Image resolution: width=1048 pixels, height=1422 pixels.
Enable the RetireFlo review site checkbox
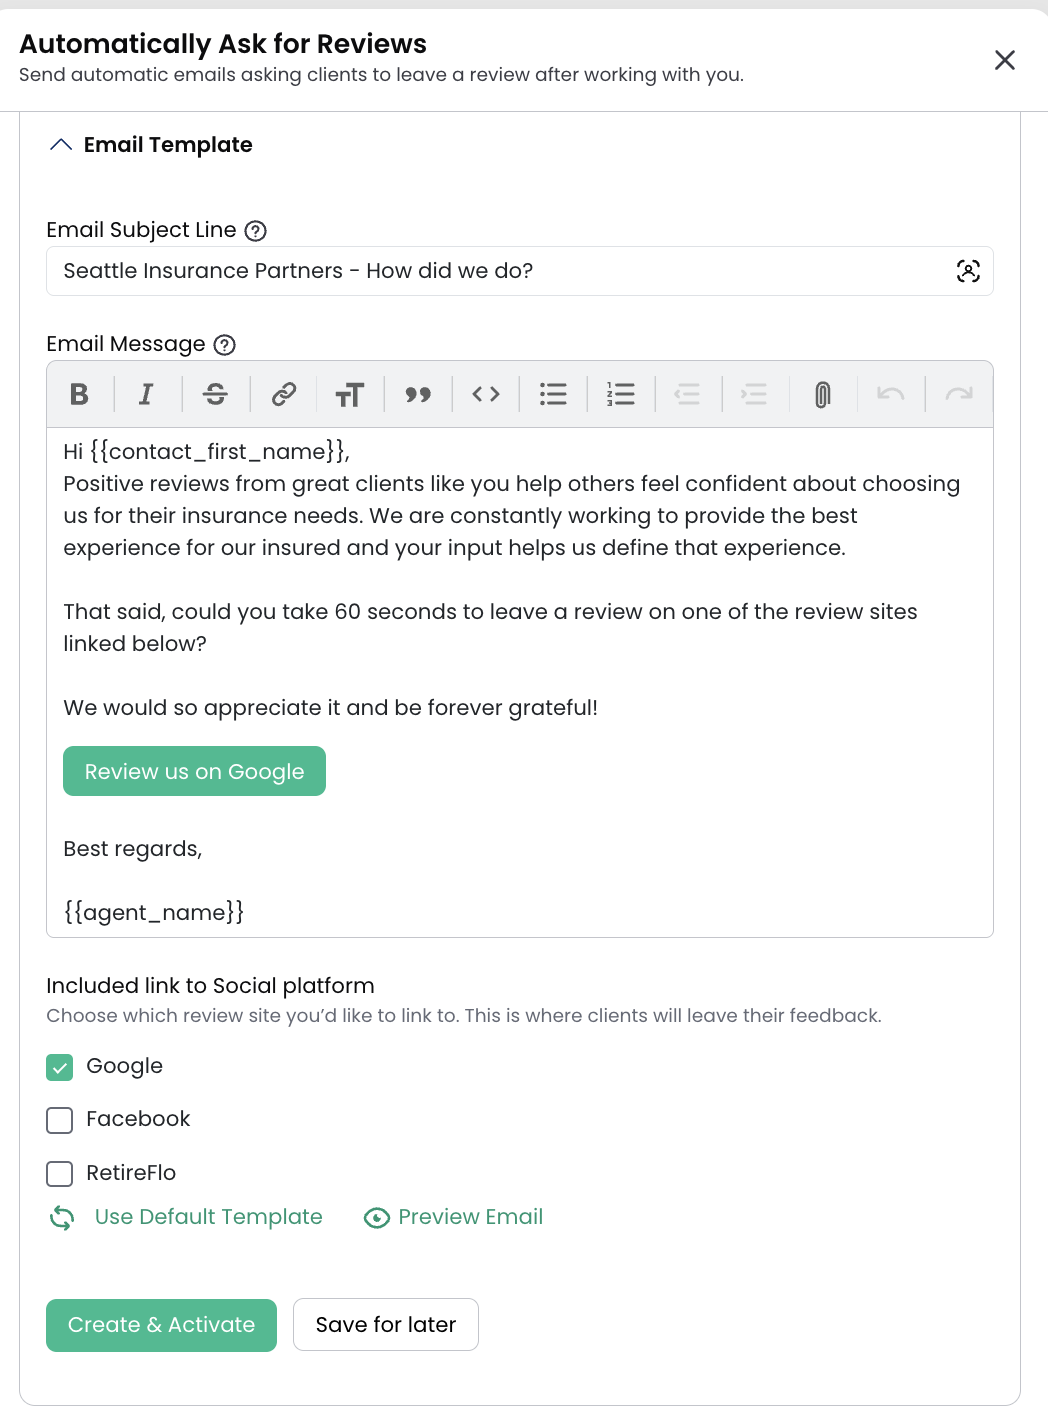pos(60,1174)
